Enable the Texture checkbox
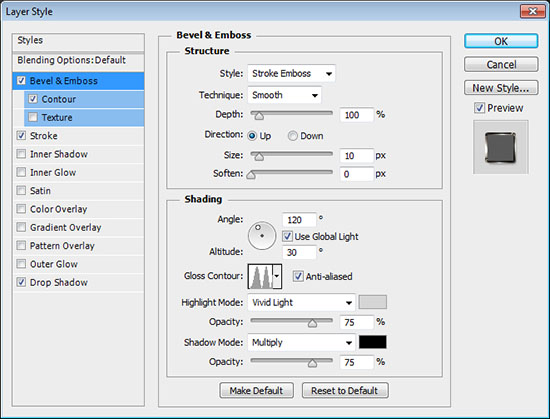 coord(33,117)
